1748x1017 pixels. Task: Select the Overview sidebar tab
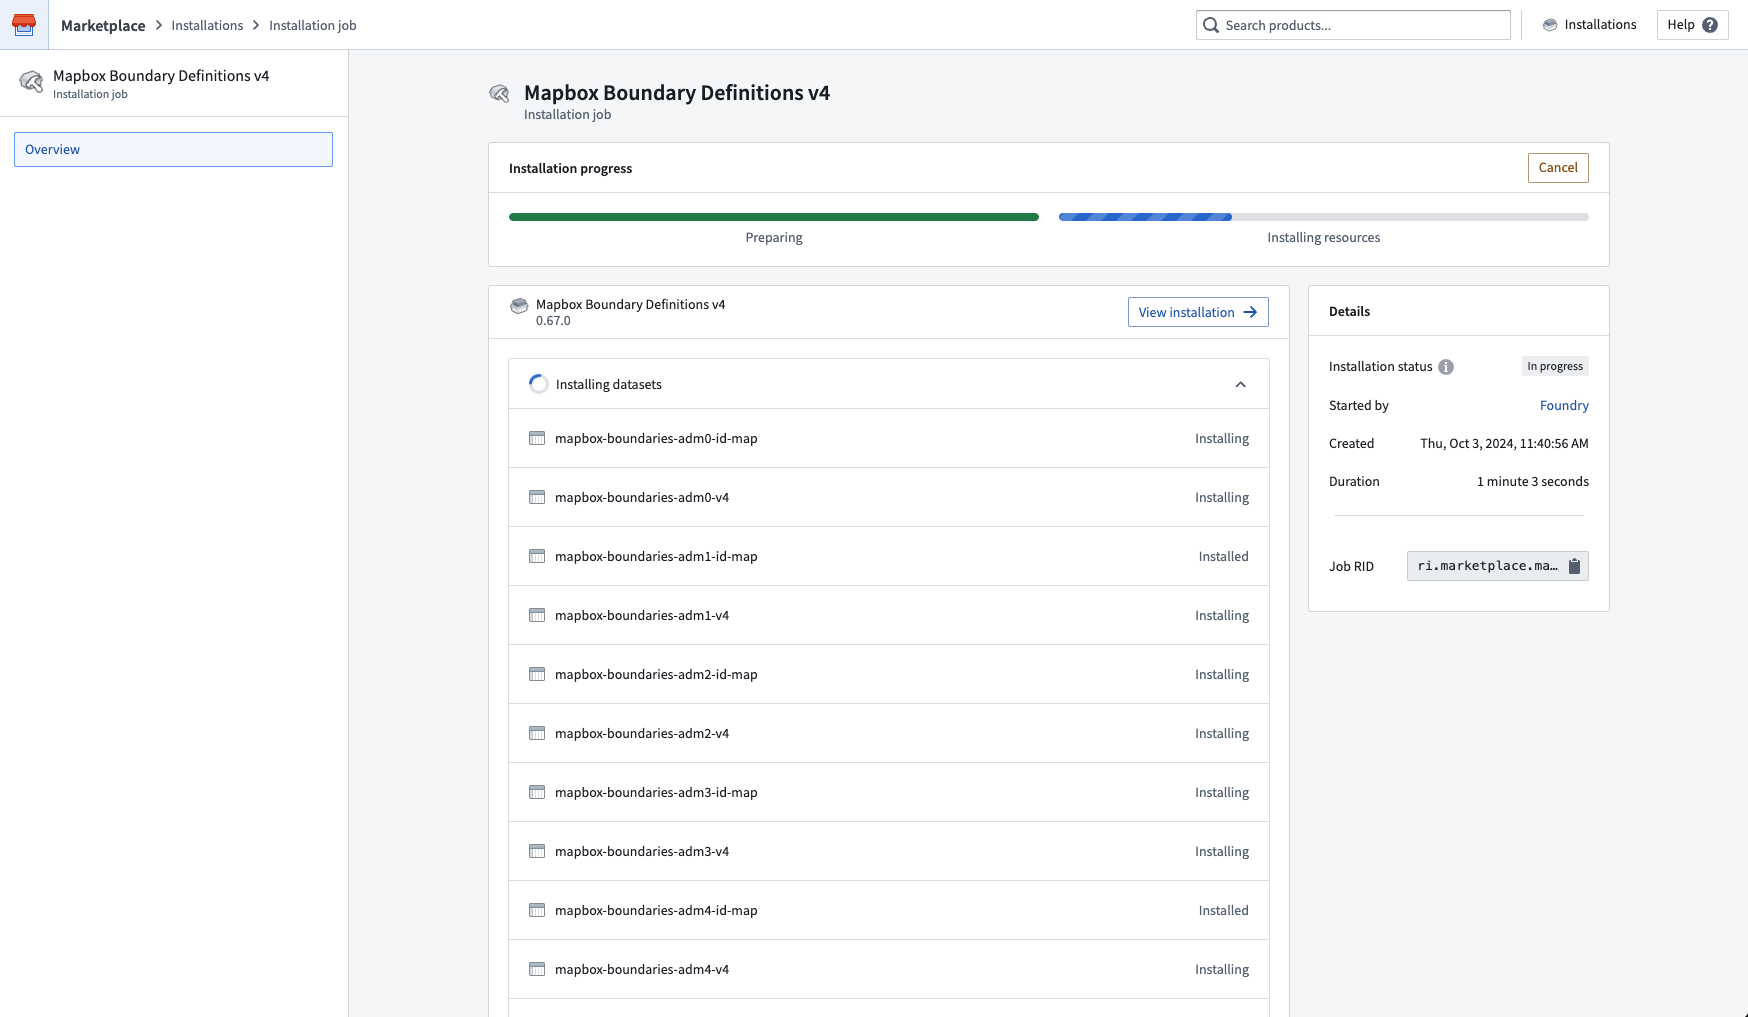coord(173,149)
